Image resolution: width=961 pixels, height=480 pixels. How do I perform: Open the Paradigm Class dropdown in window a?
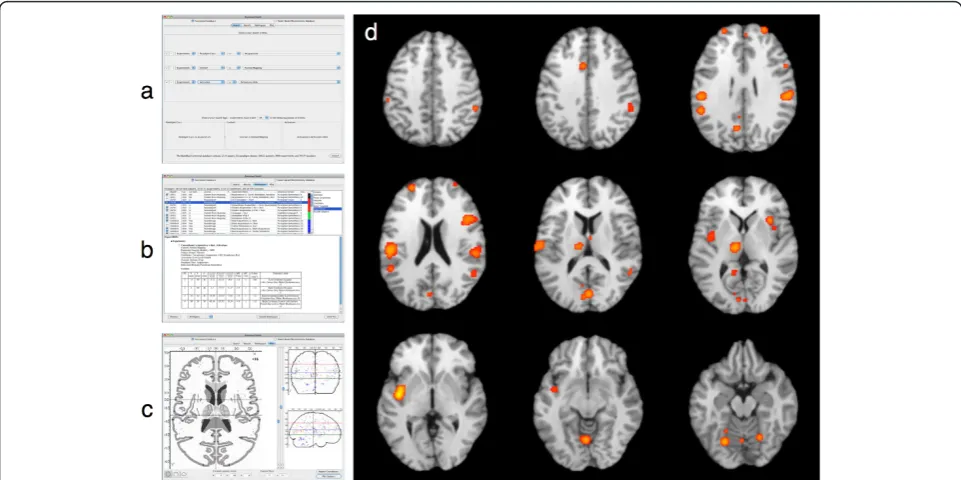pos(211,53)
